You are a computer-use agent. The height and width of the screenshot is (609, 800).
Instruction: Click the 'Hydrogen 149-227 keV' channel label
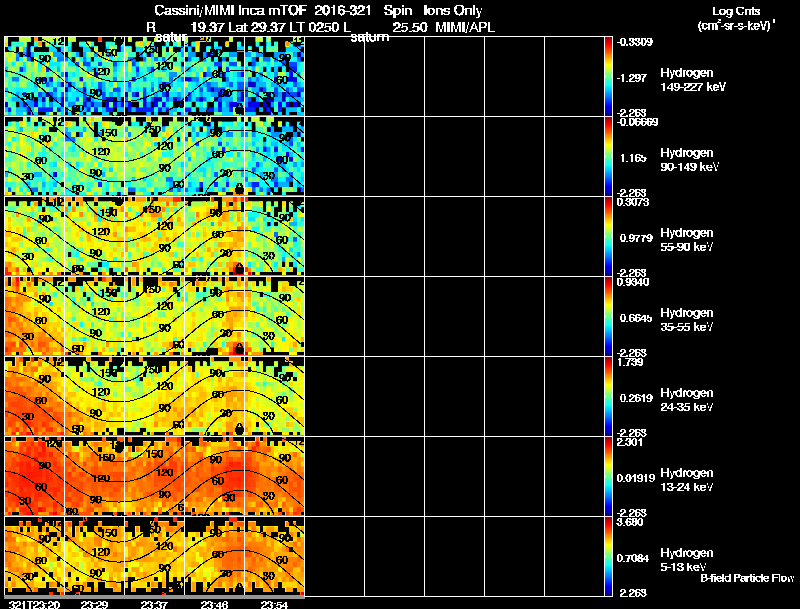click(x=692, y=80)
